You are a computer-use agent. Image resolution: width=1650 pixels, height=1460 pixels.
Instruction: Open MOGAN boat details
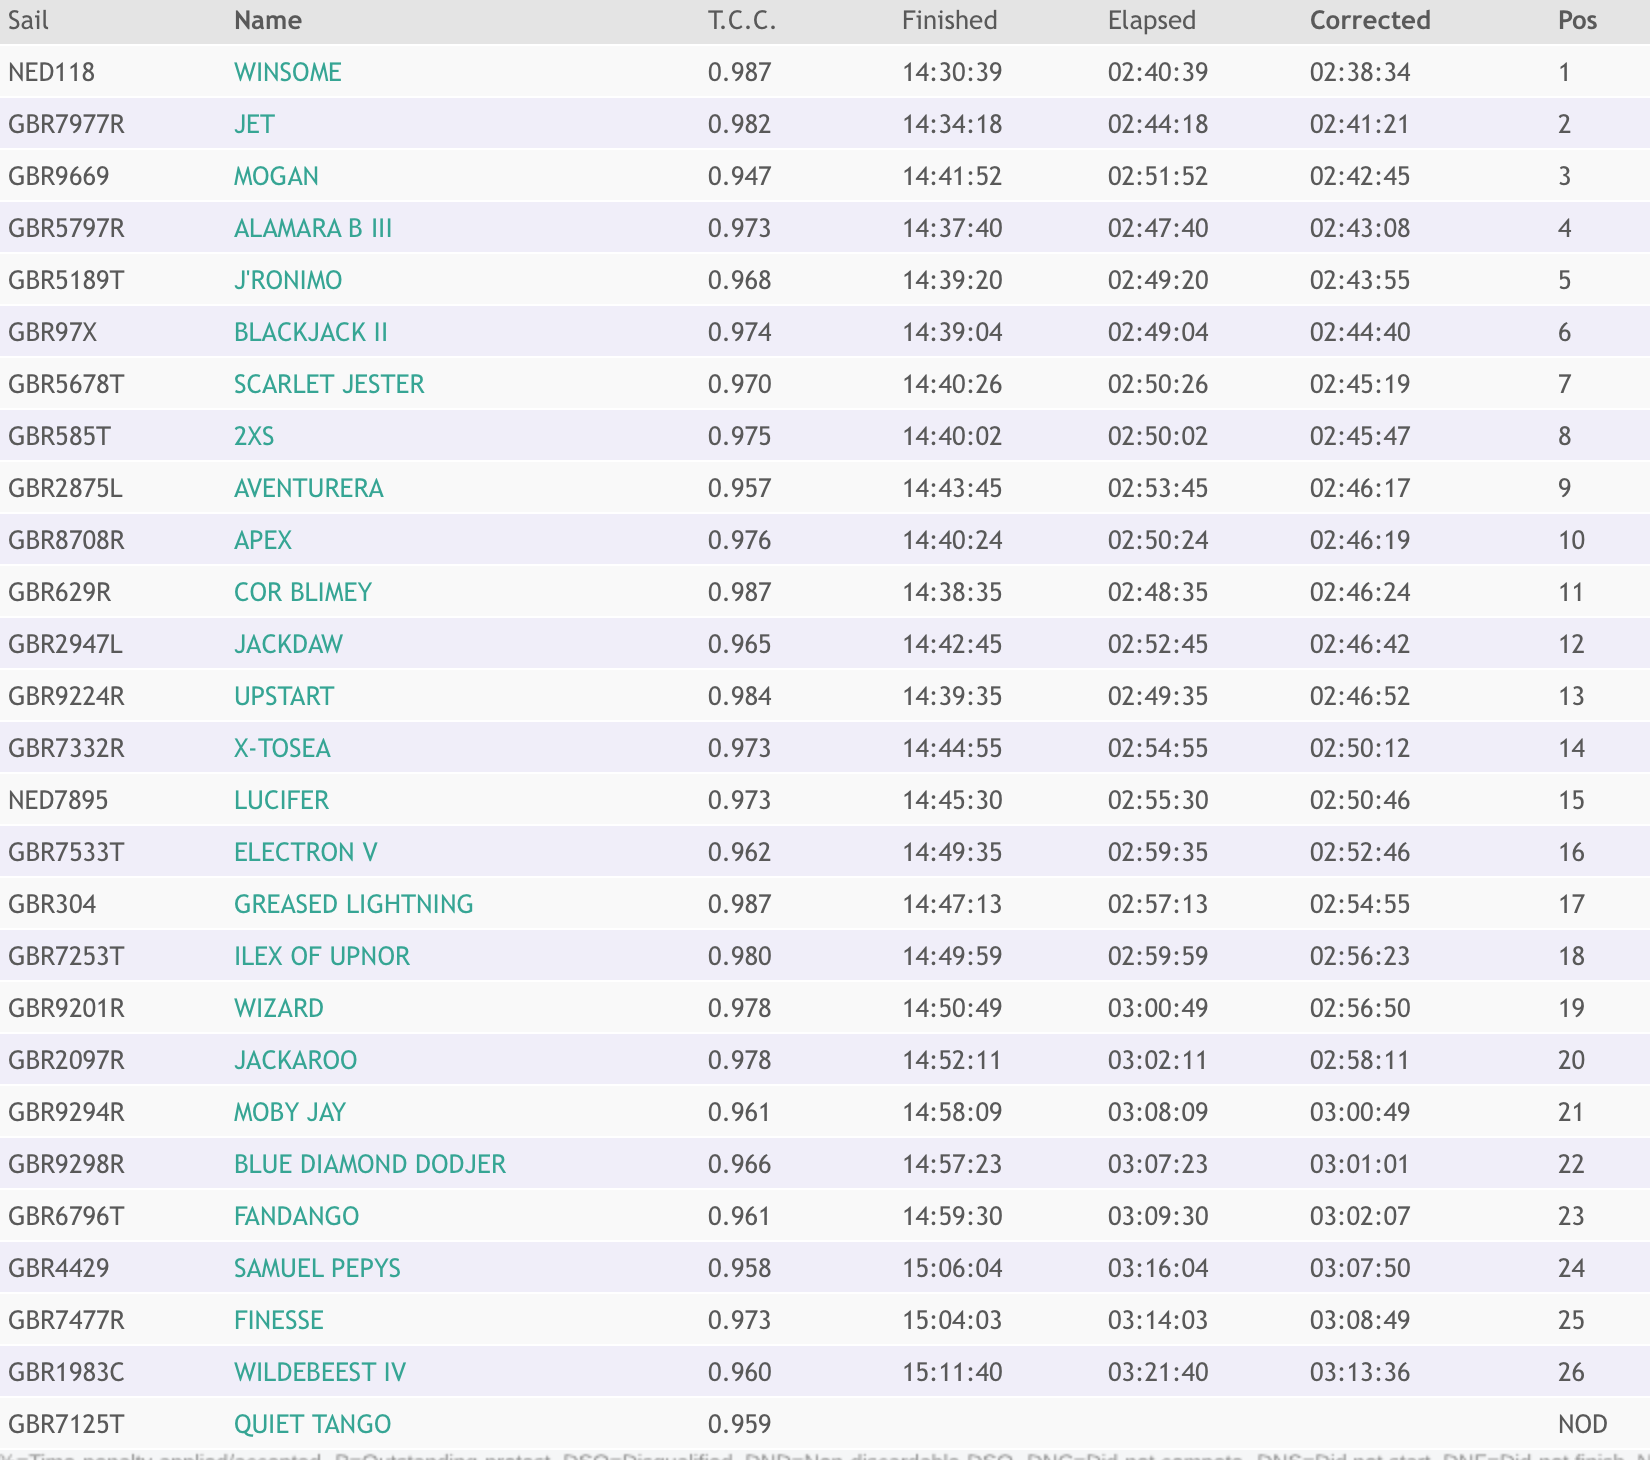276,176
